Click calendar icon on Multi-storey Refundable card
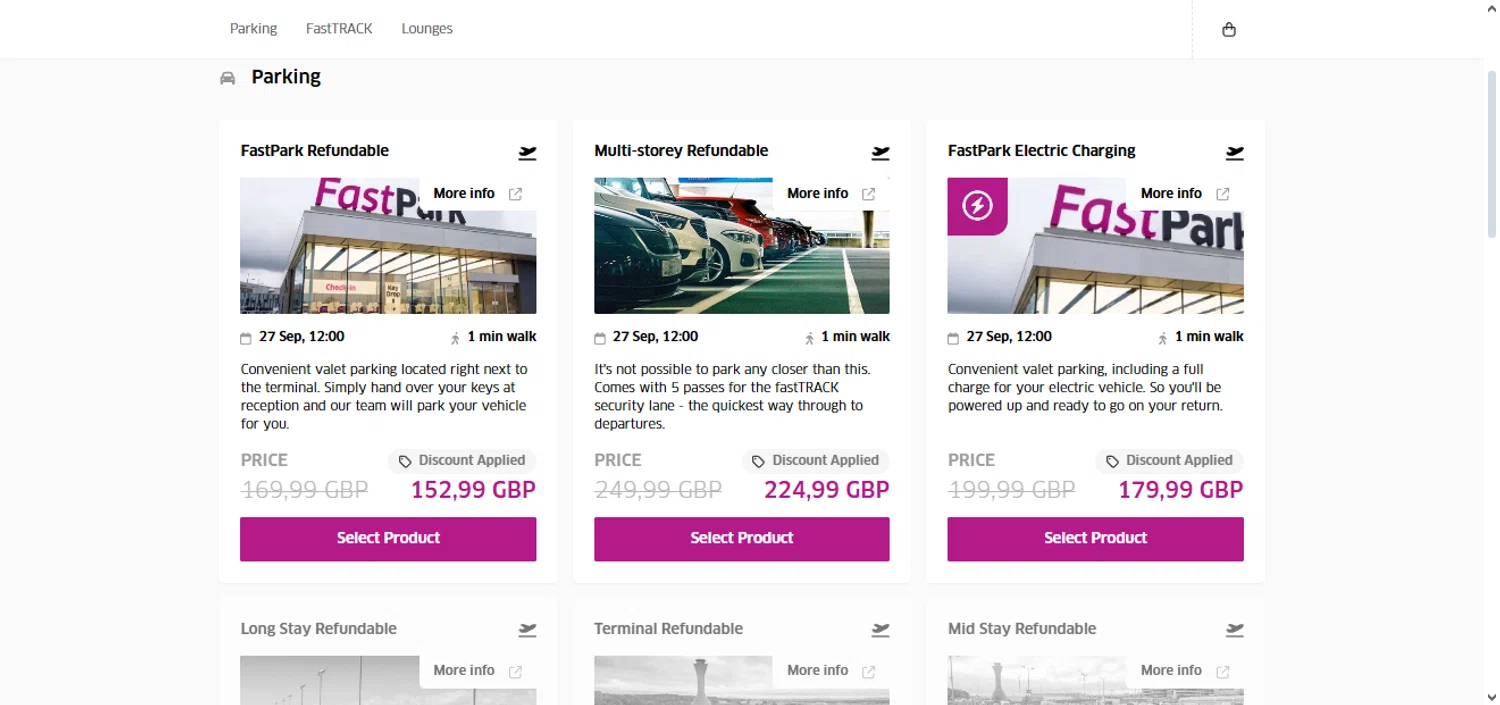Viewport: 1500px width, 705px height. pos(600,338)
